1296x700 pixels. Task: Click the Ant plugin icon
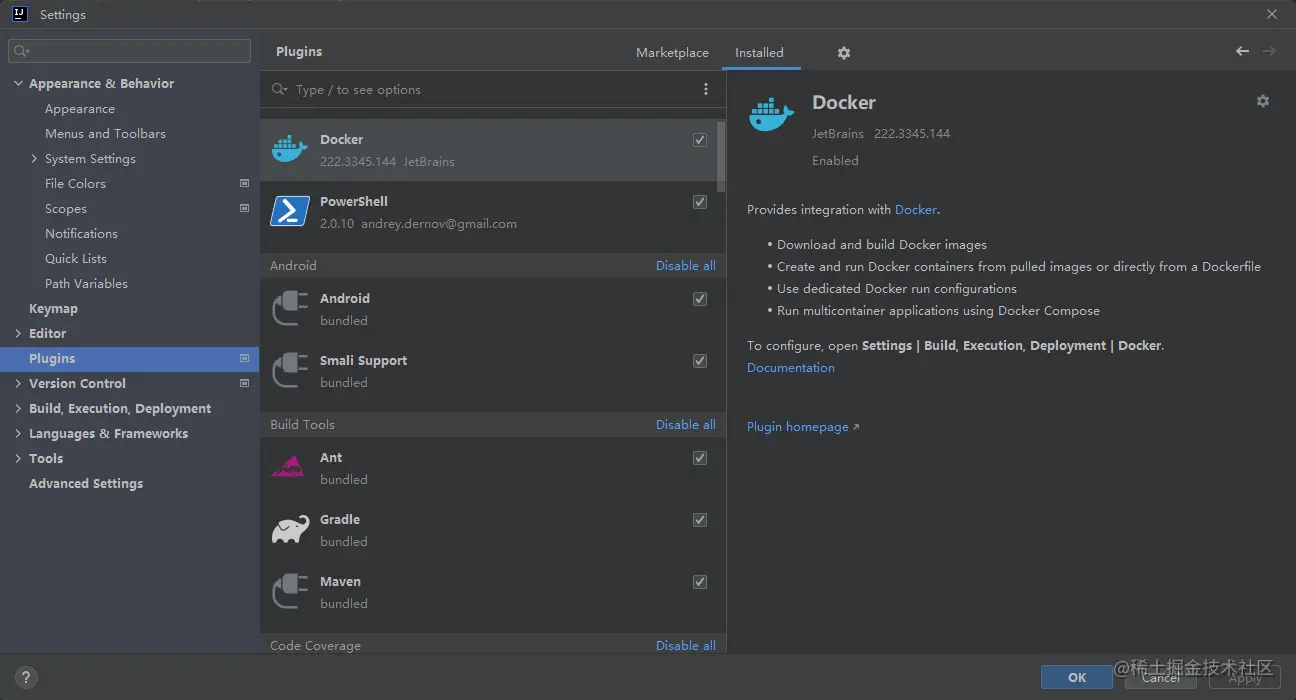coord(289,468)
